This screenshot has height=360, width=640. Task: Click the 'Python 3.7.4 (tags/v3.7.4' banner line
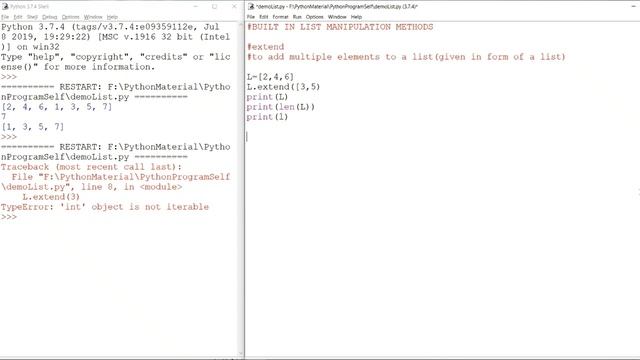(x=110, y=27)
